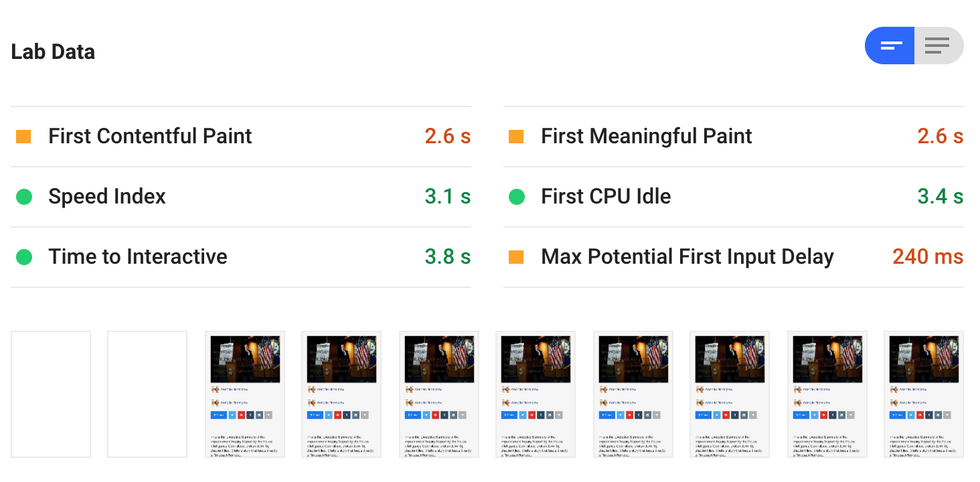Open the First Meaningful Paint metric details
This screenshot has height=482, width=980.
646,137
